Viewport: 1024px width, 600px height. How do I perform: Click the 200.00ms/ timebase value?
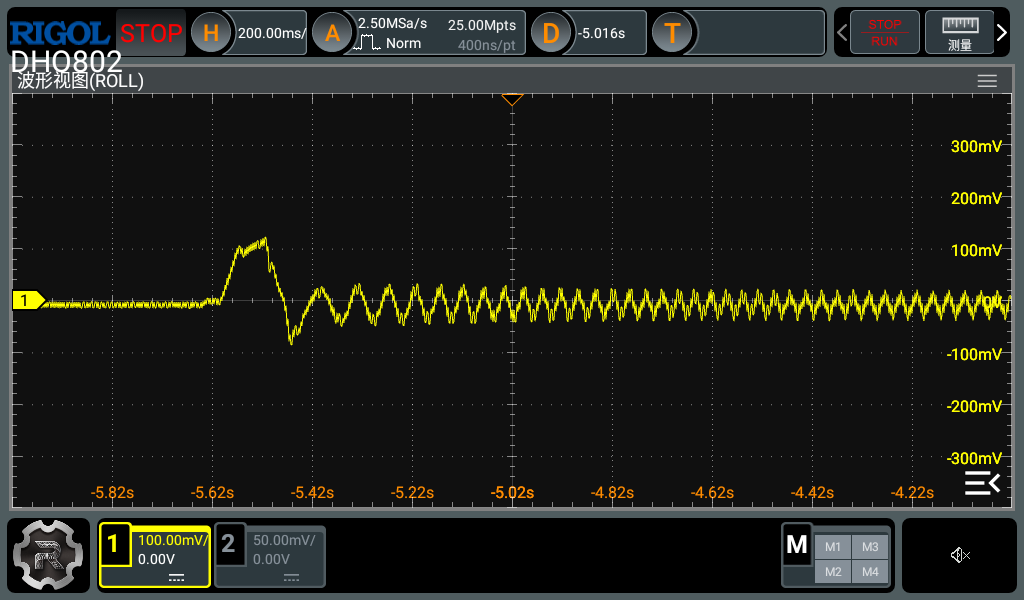click(x=272, y=33)
